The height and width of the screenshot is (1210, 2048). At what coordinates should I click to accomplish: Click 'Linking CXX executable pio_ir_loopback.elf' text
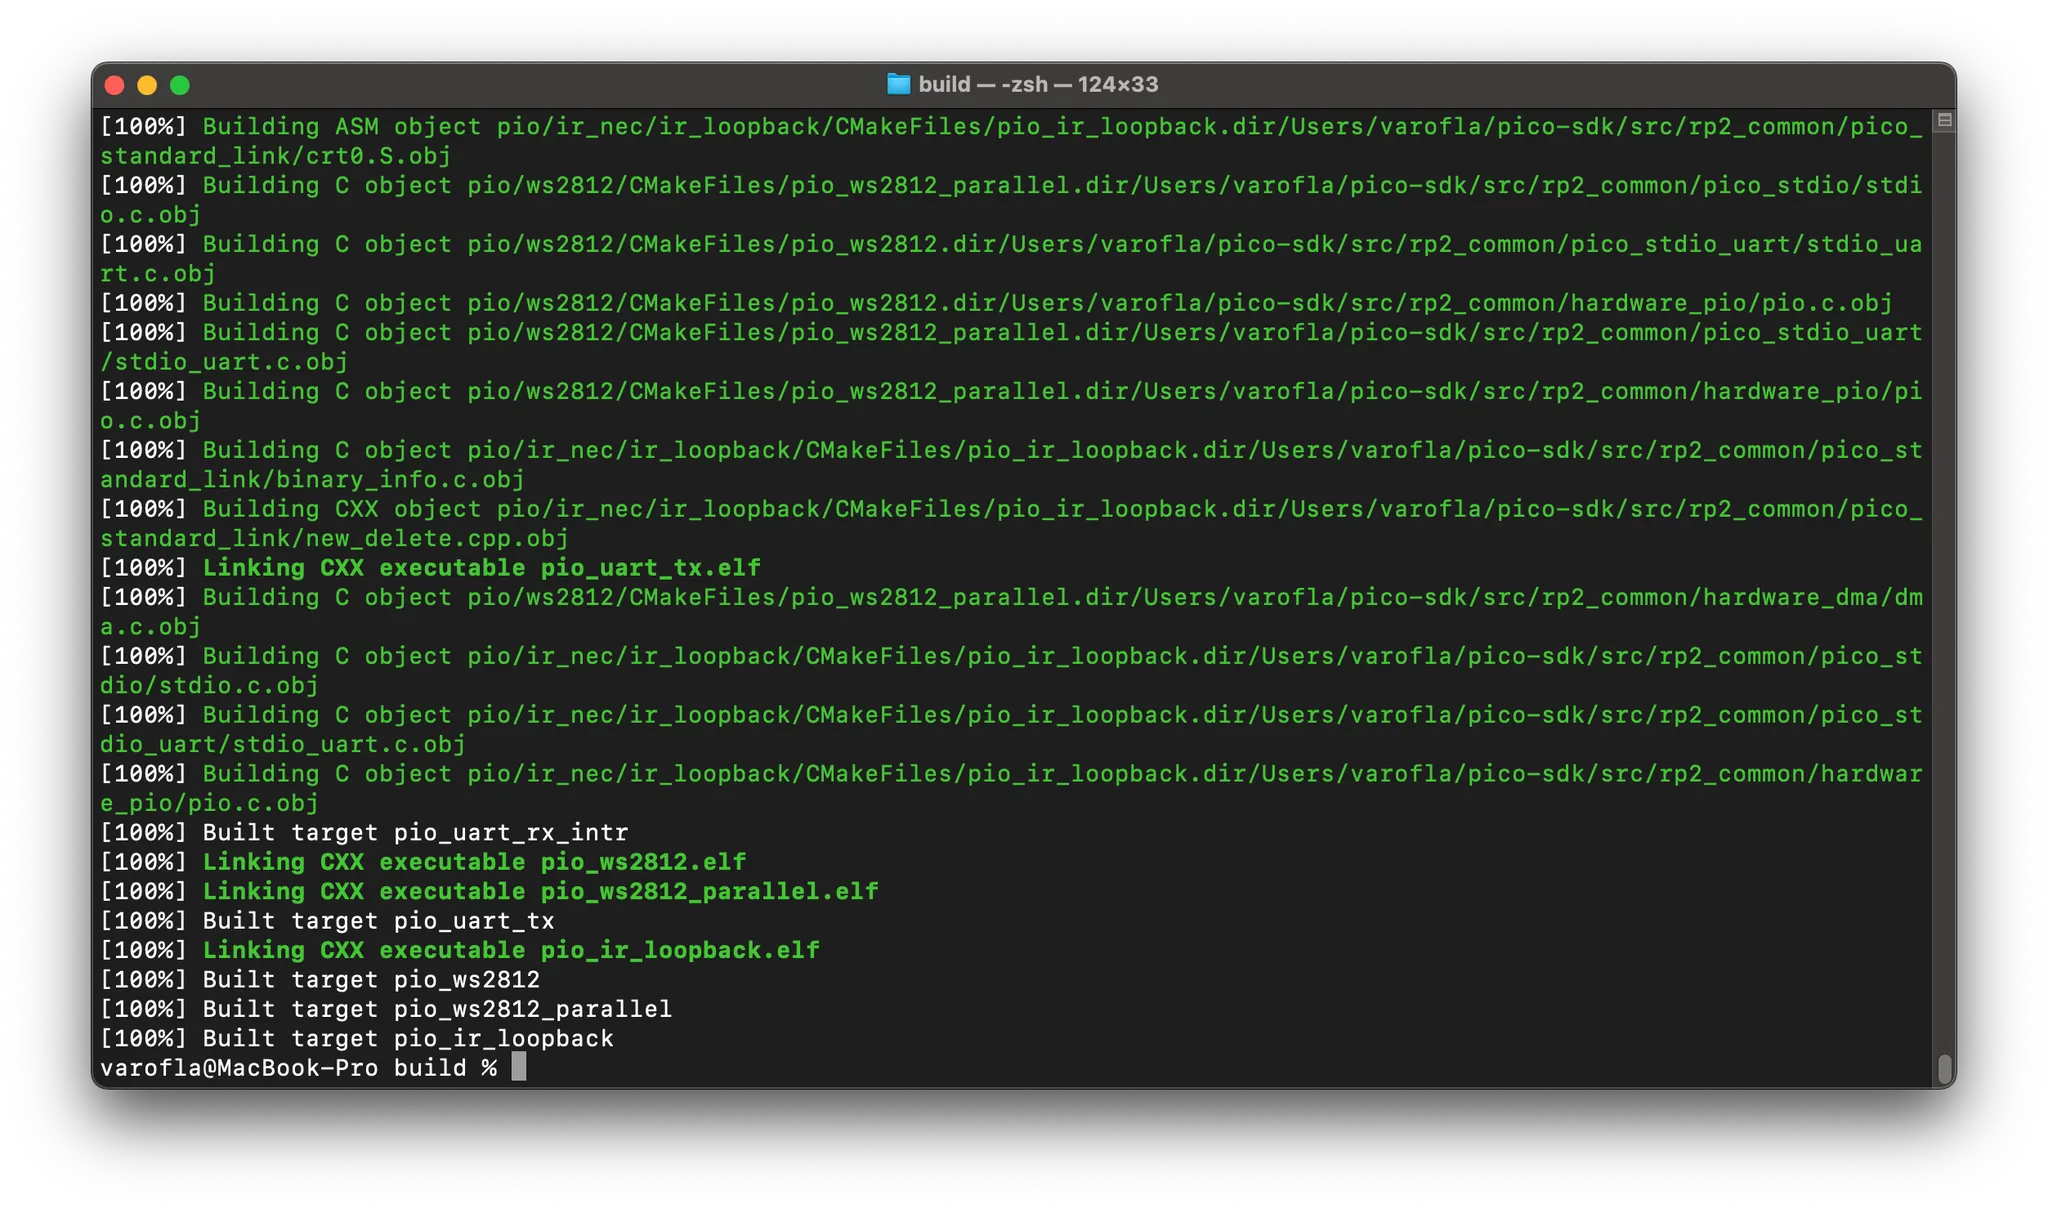coord(511,950)
